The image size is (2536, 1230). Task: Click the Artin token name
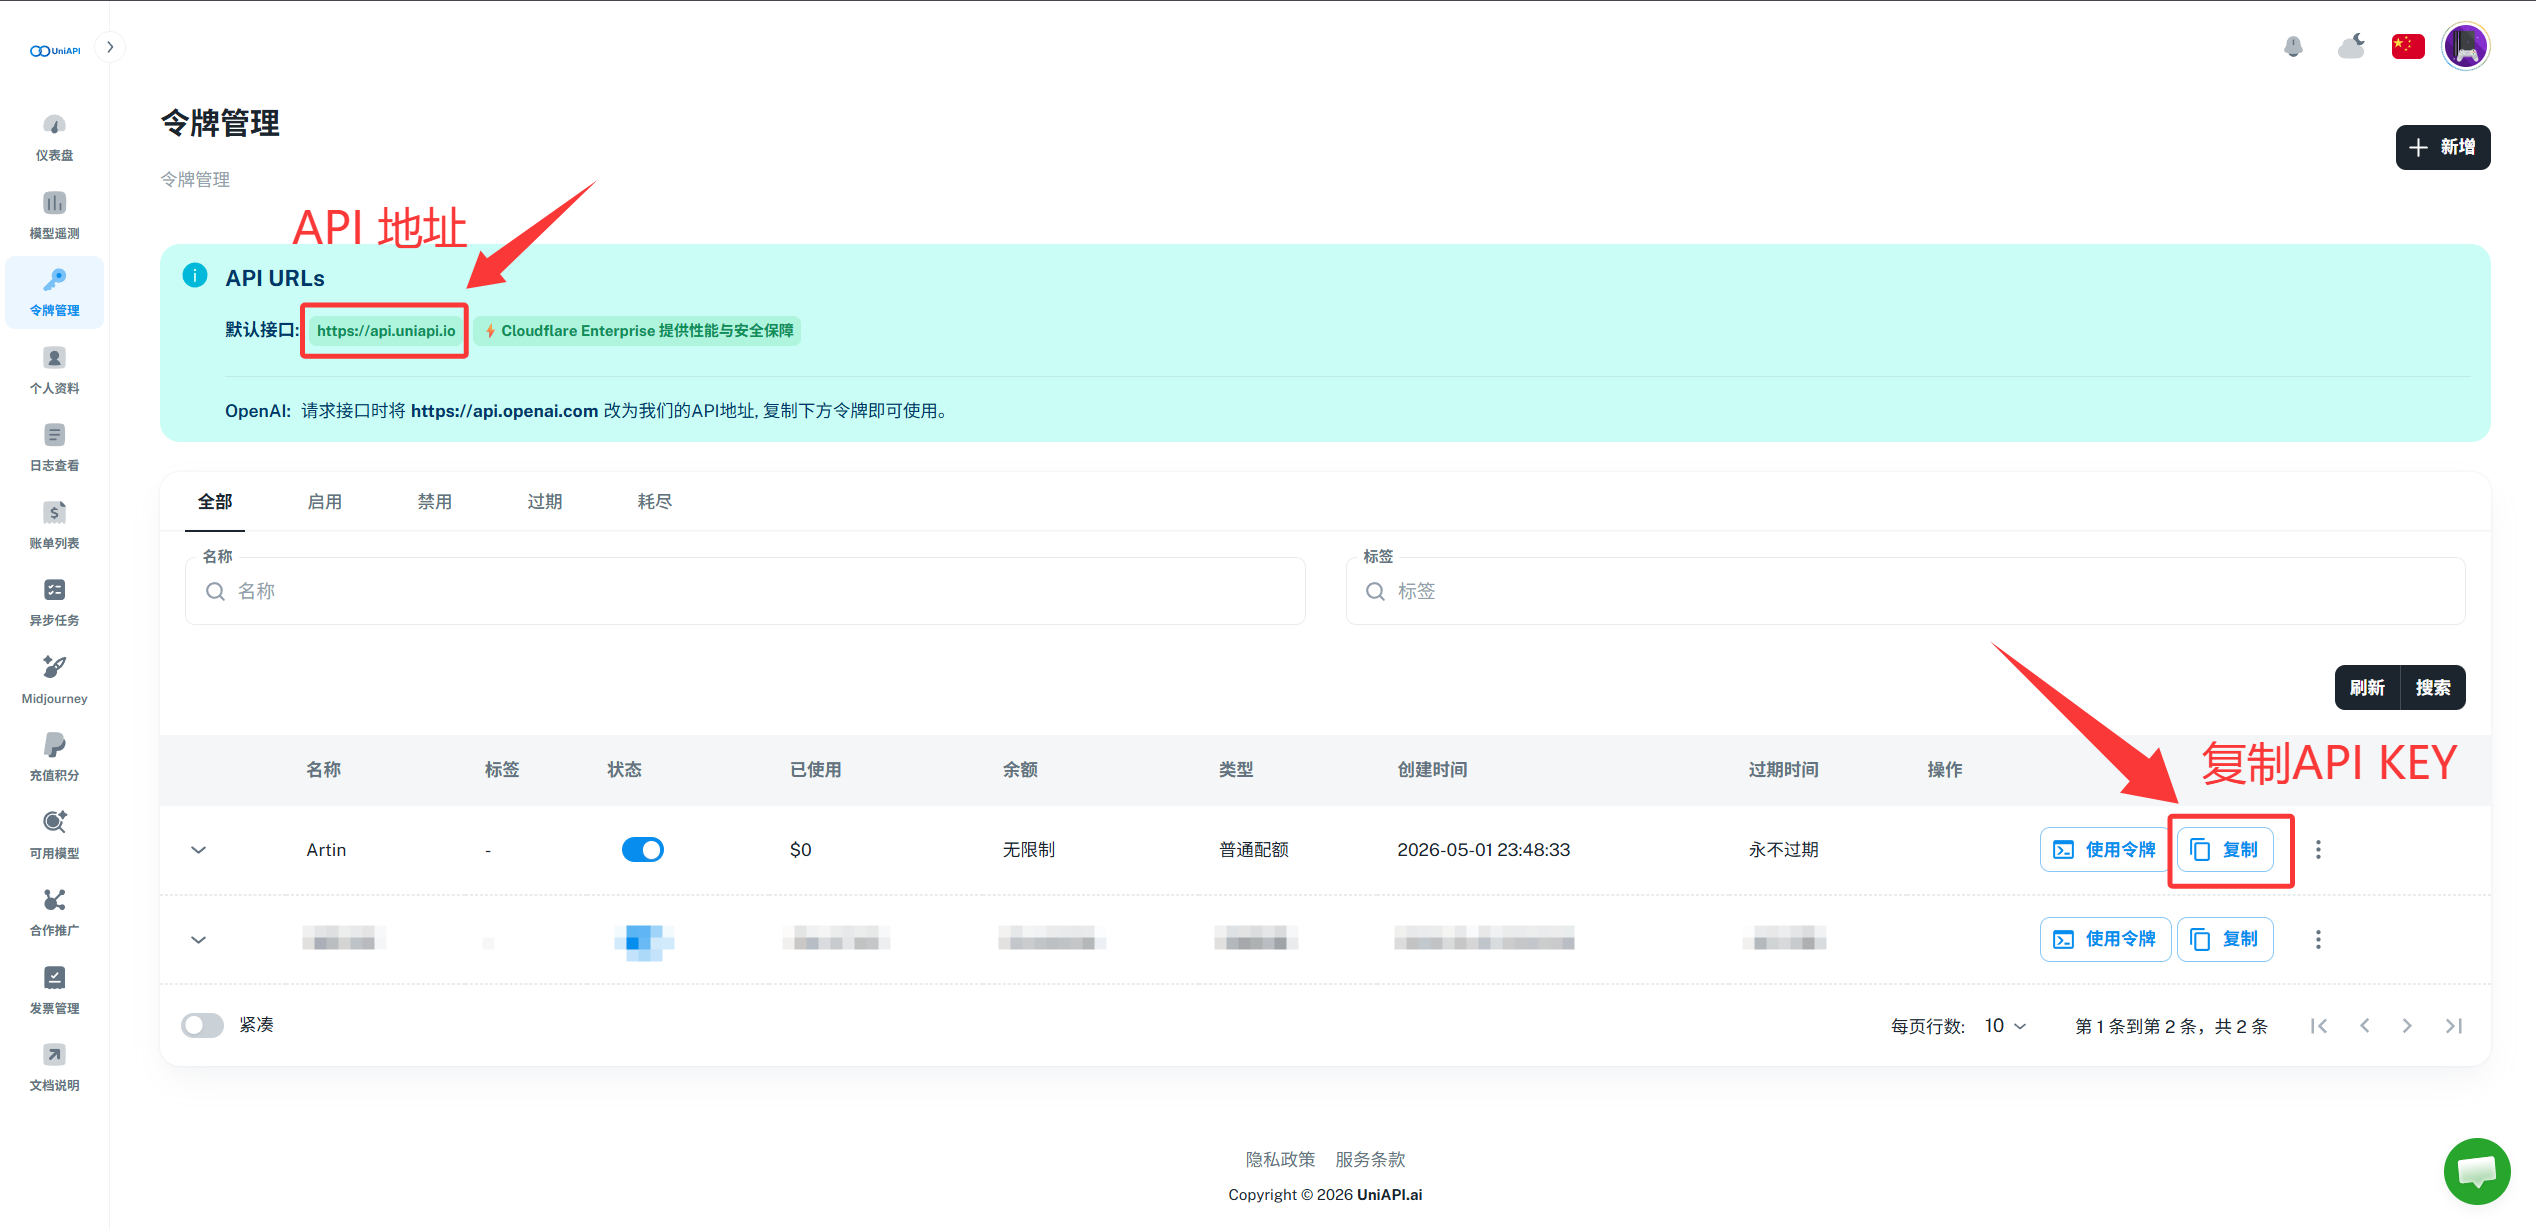[326, 850]
